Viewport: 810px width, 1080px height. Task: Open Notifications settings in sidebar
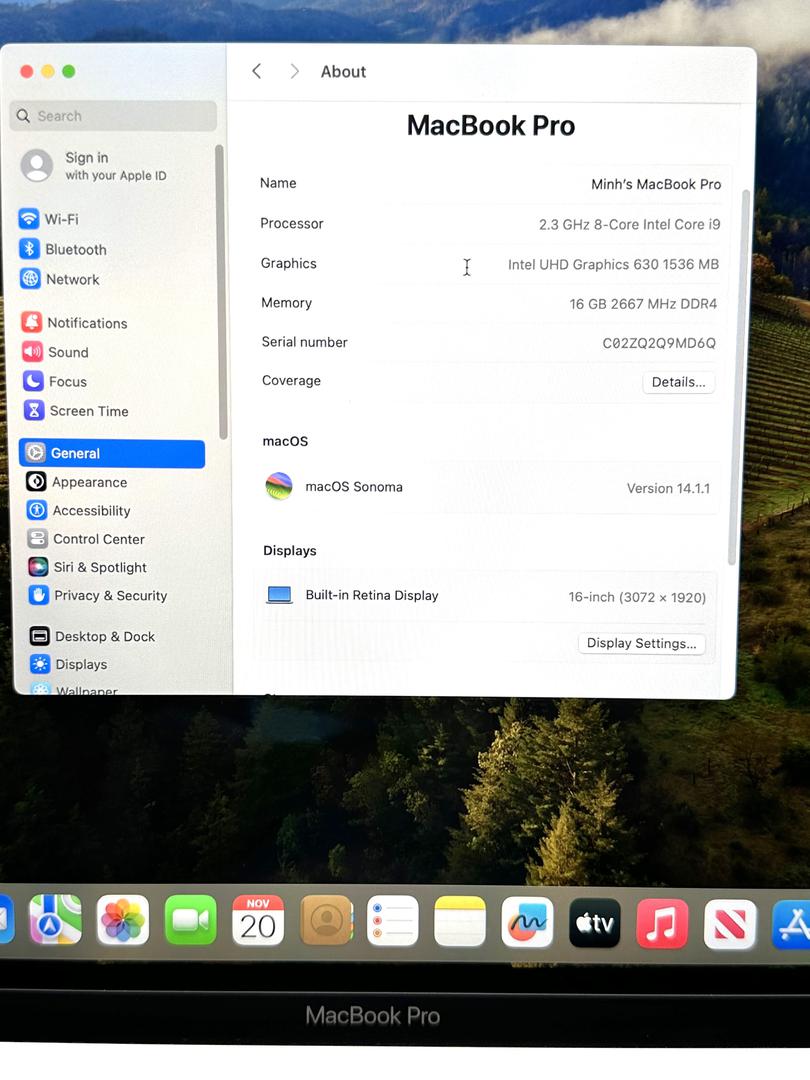(74, 322)
